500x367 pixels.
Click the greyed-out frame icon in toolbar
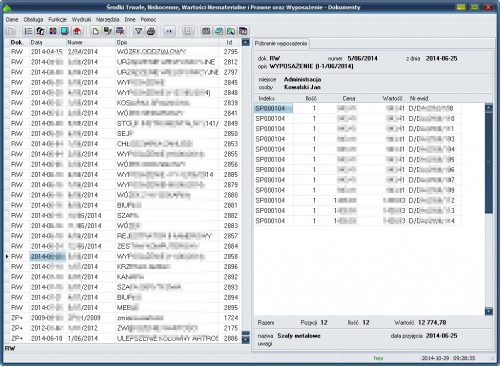[x=188, y=31]
